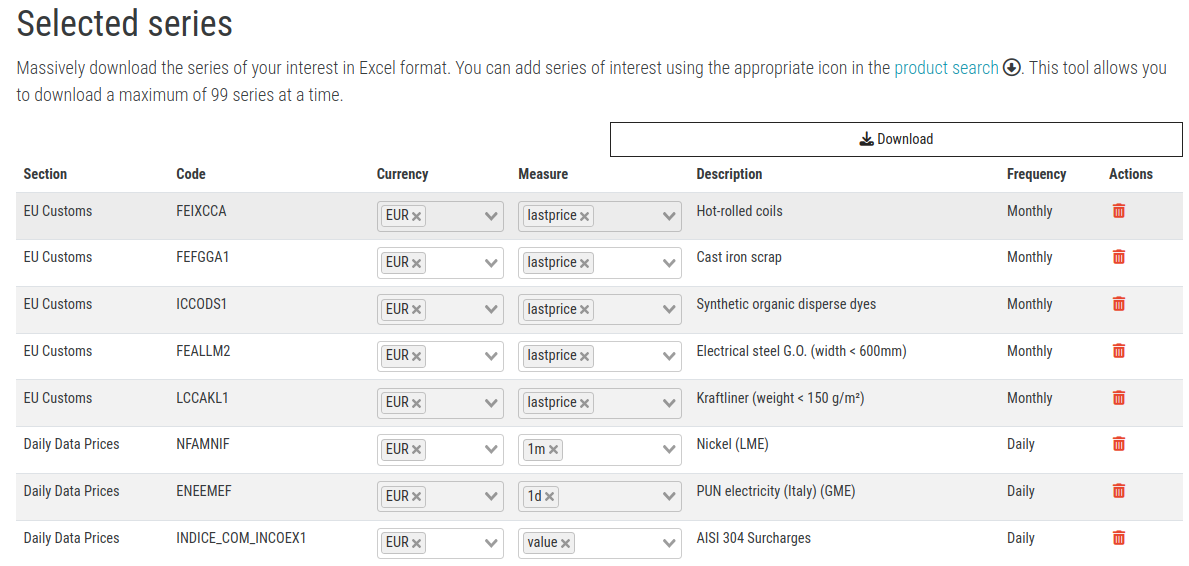The width and height of the screenshot is (1189, 566).
Task: Click the Download button
Action: coord(896,139)
